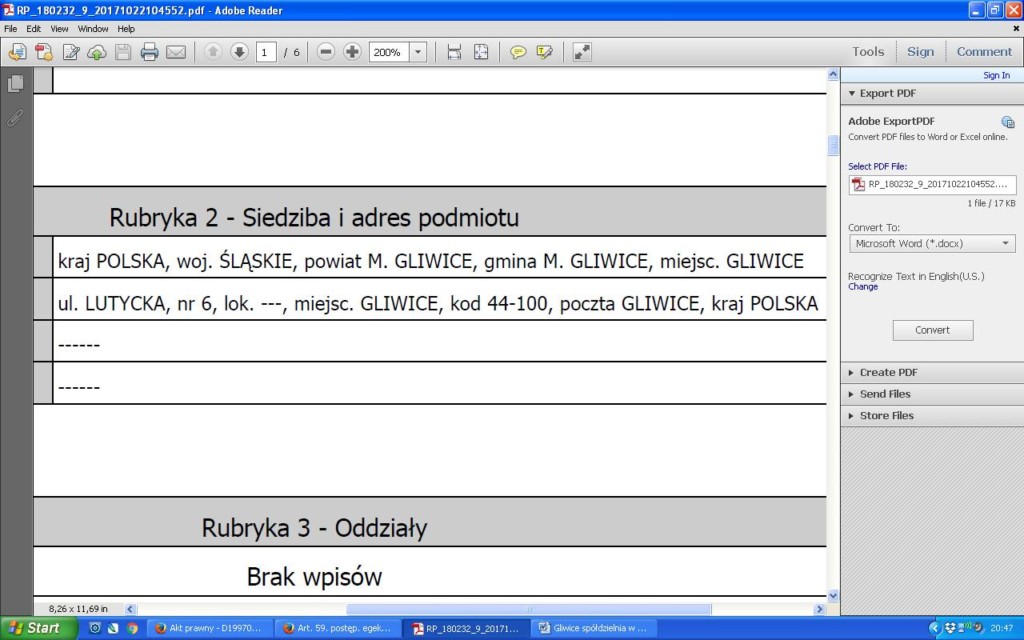
Task: Switch to the Comment pane tab
Action: [984, 52]
